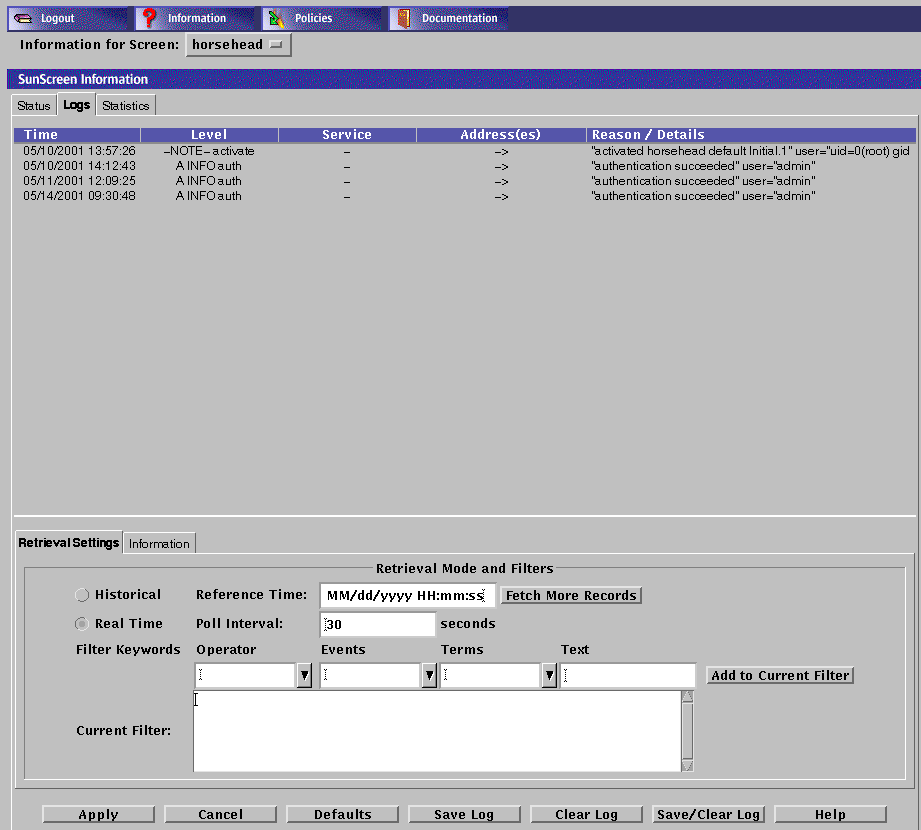The width and height of the screenshot is (921, 830).
Task: Click the Time column header
Action: tap(77, 135)
